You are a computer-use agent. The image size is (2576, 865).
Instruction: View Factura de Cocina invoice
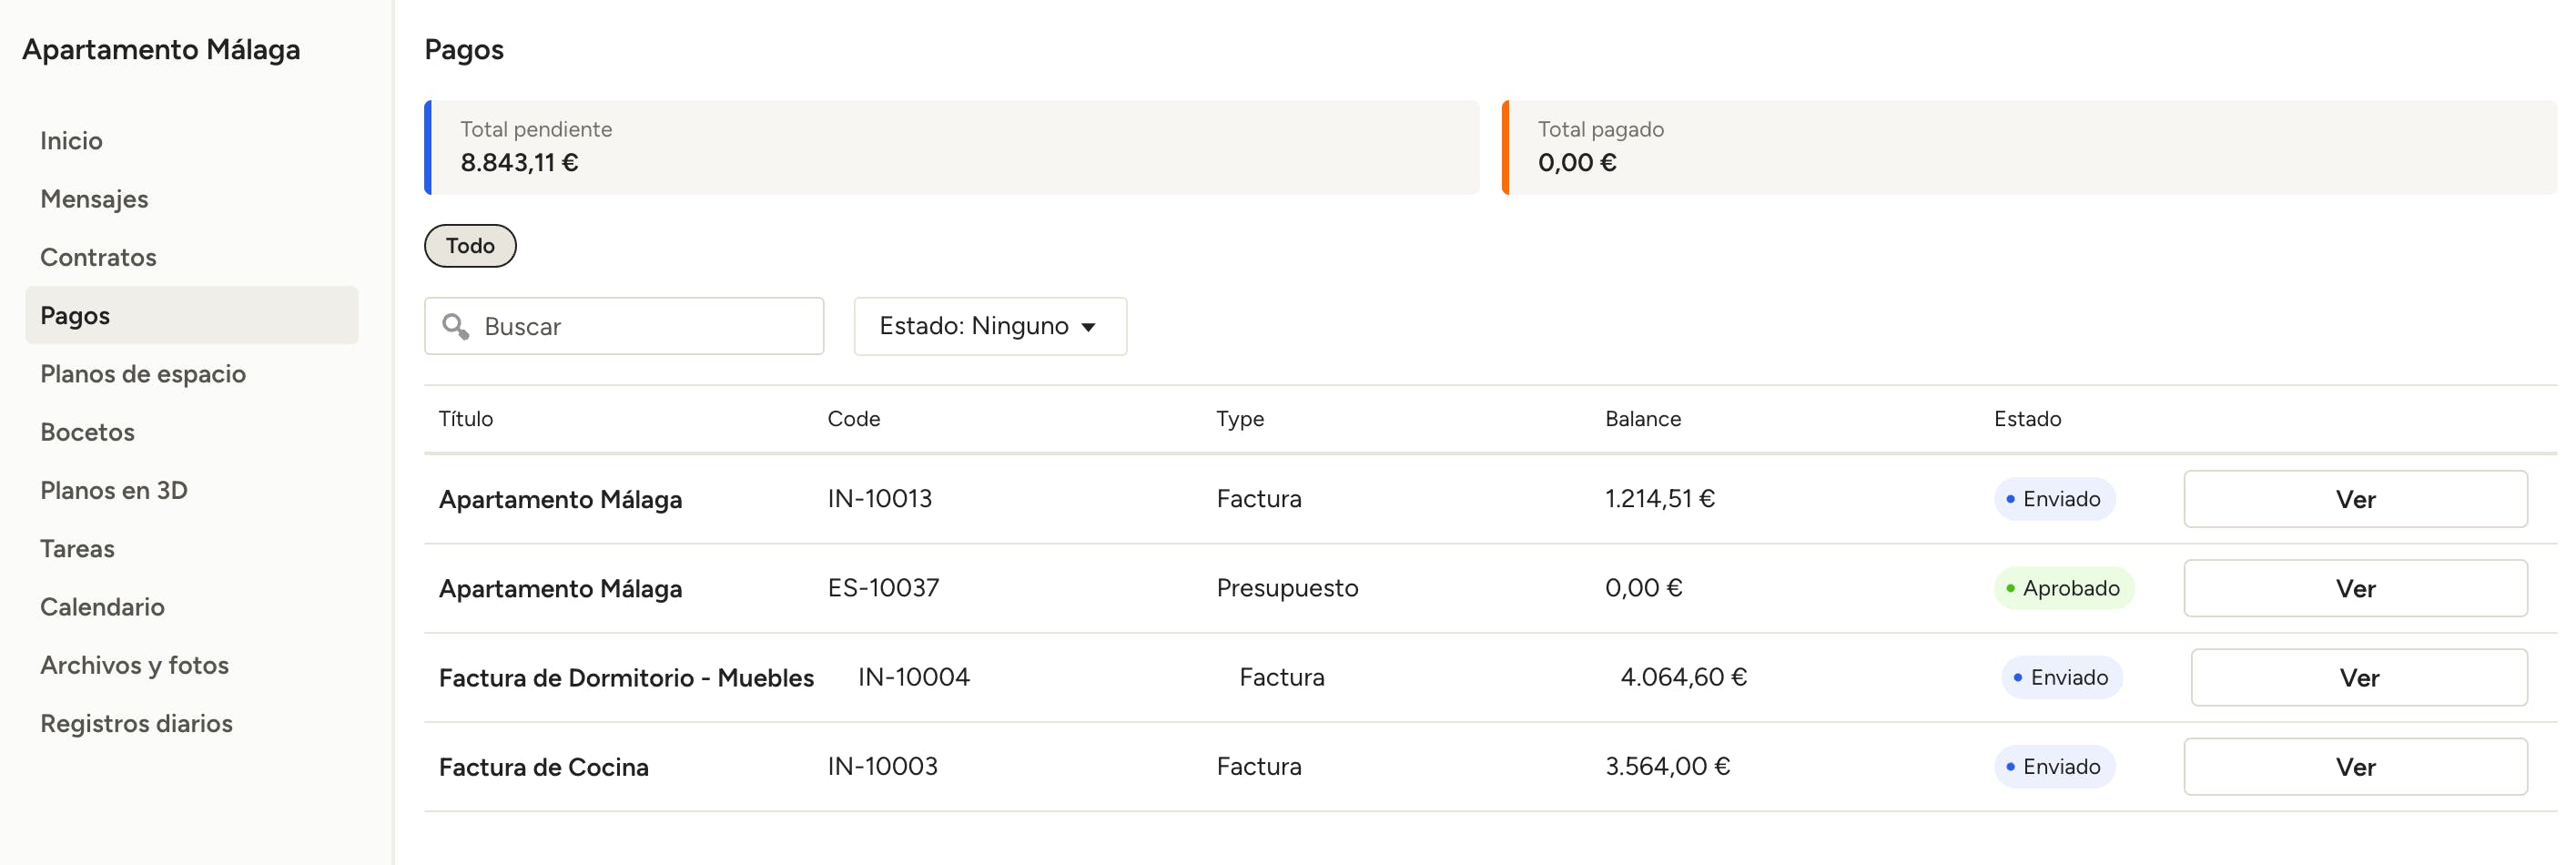click(x=2354, y=767)
